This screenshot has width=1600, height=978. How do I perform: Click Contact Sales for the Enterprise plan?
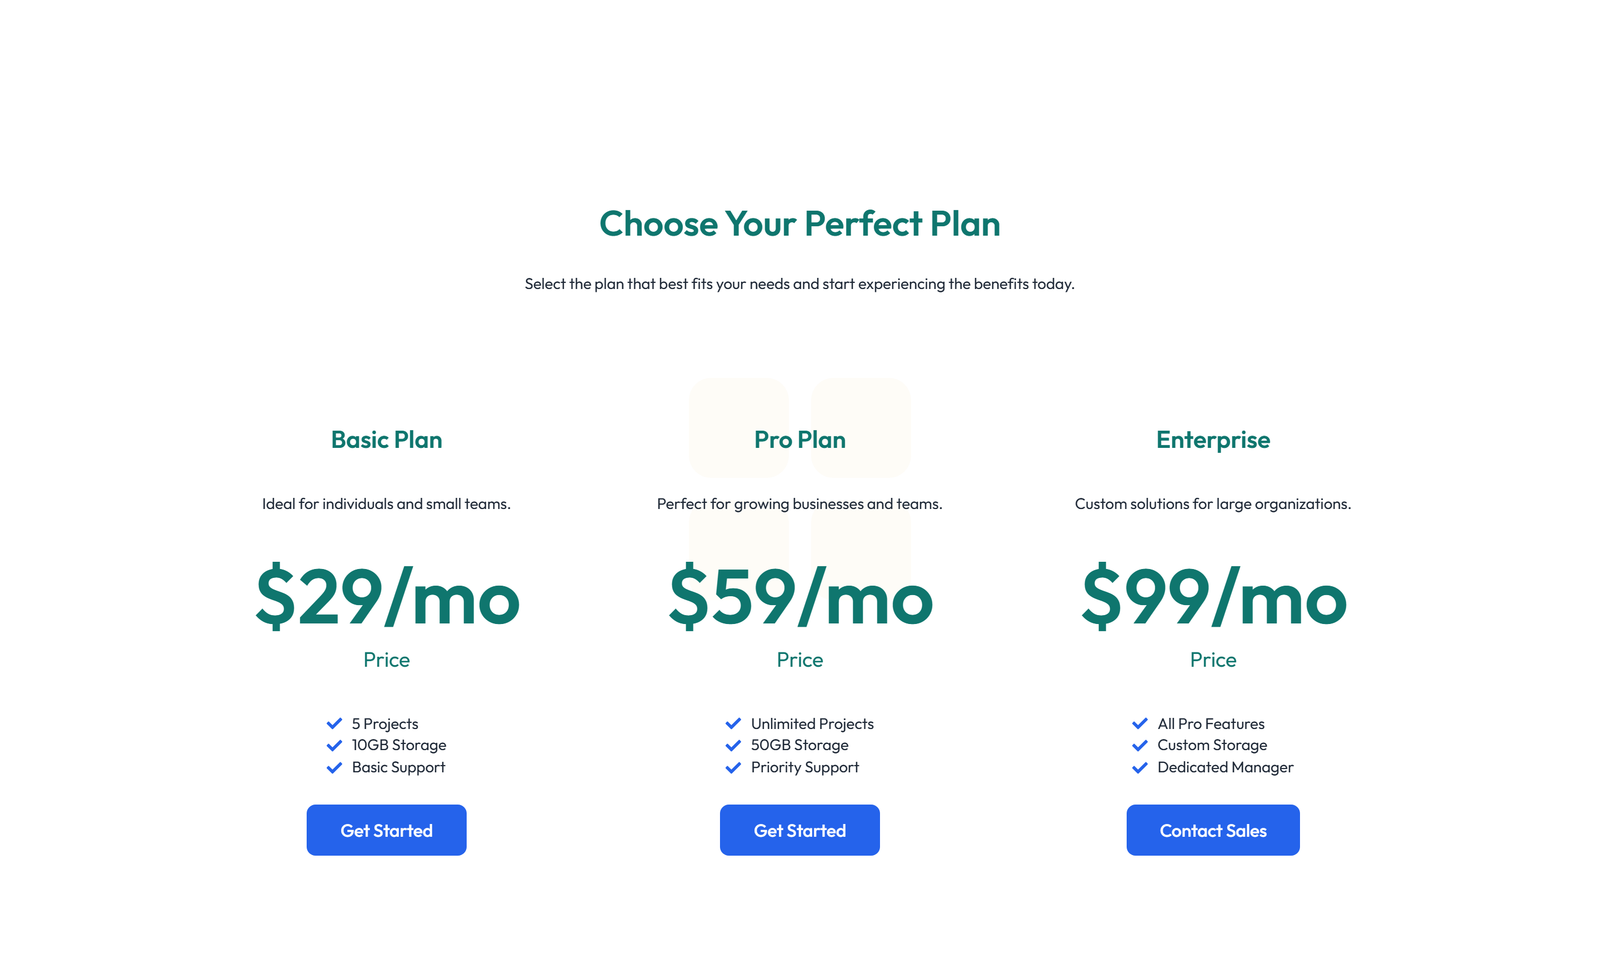click(1213, 830)
